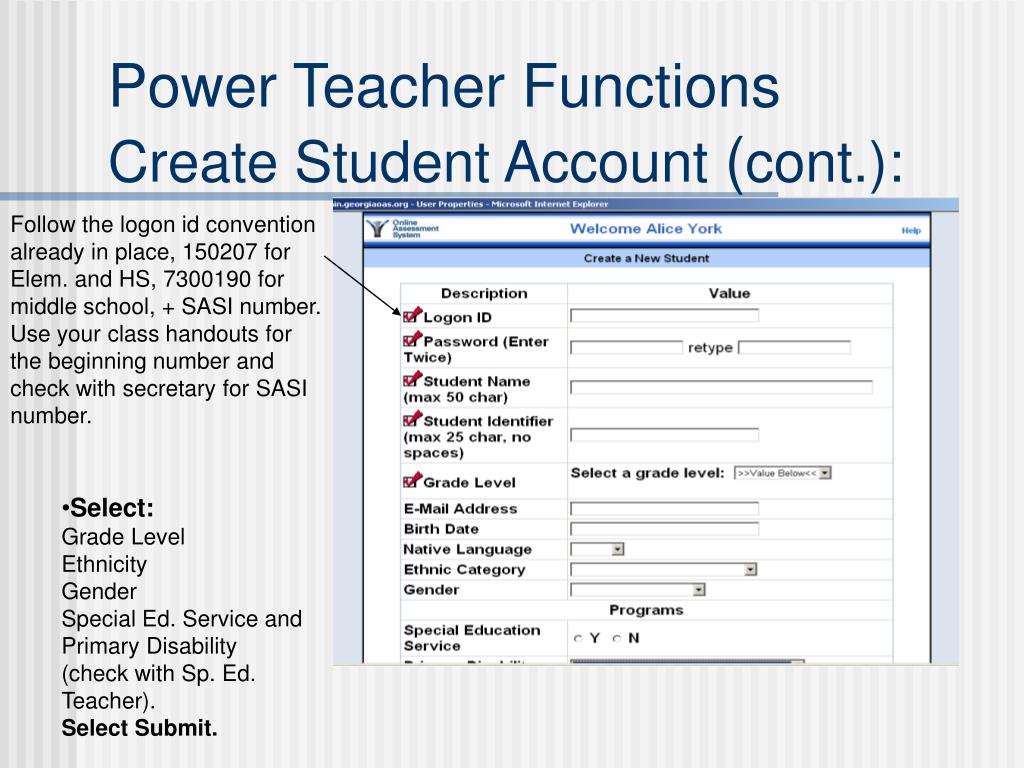1024x768 pixels.
Task: Click the required mark beside Logon ID
Action: click(413, 315)
